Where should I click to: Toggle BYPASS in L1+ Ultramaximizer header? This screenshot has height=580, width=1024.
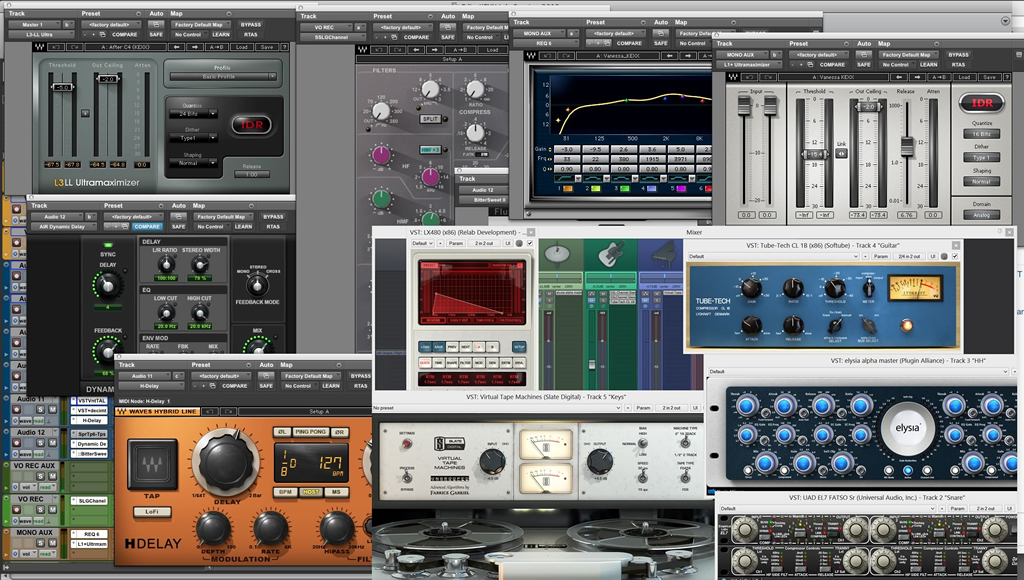(x=958, y=55)
